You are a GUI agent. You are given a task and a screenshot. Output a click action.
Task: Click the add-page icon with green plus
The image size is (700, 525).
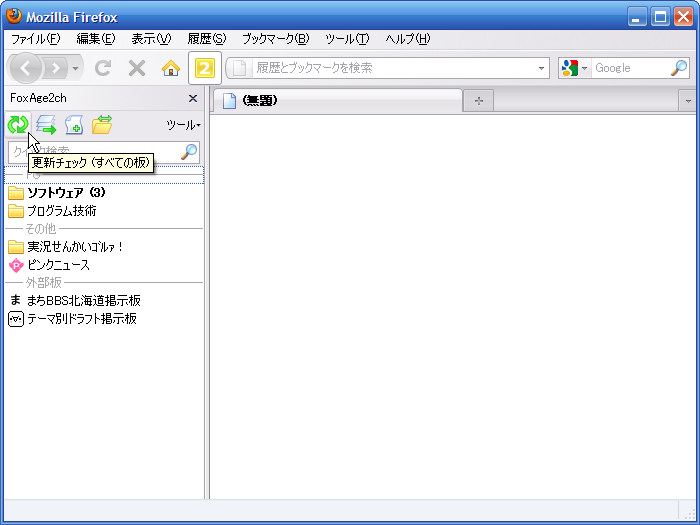74,125
